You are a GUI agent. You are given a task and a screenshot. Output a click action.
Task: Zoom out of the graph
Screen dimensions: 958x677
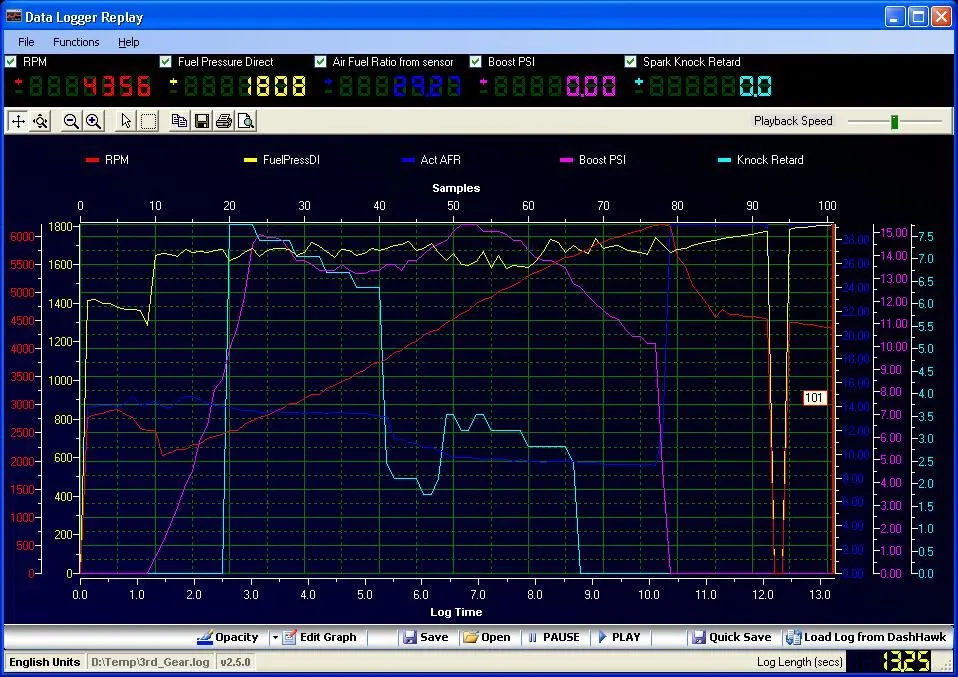71,121
